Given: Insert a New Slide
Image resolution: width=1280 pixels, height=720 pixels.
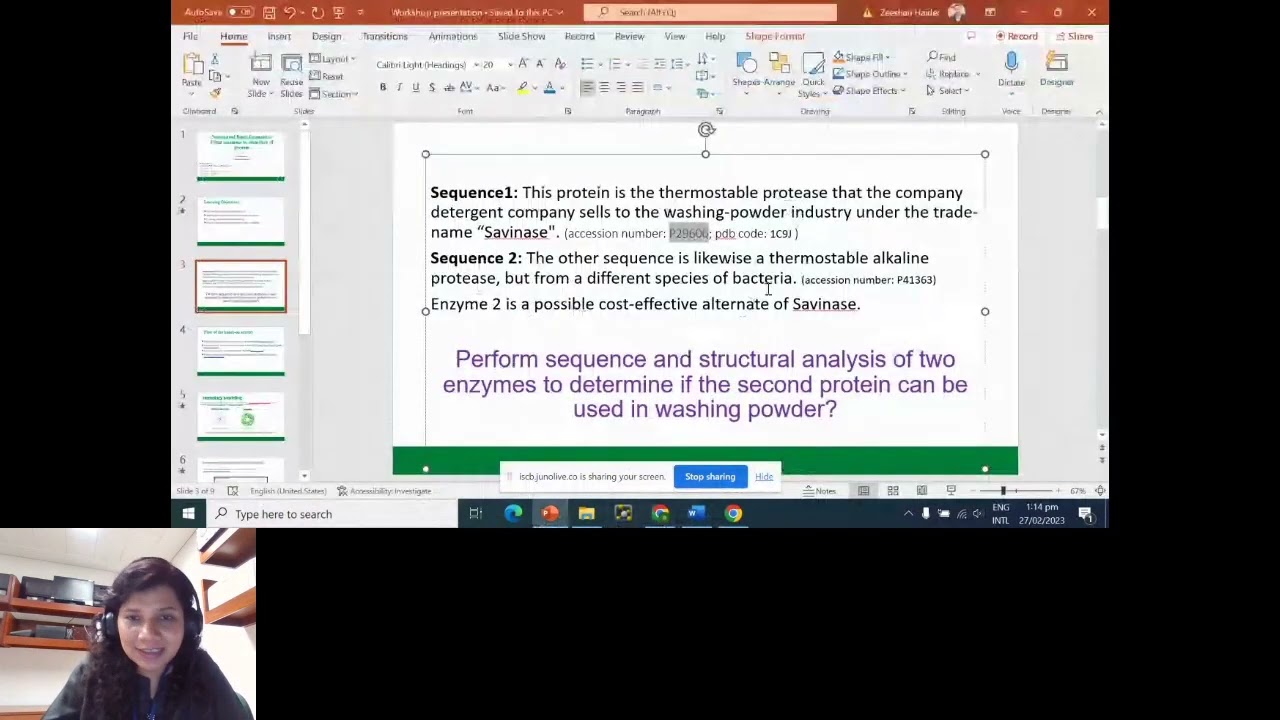Looking at the screenshot, I should (x=260, y=75).
